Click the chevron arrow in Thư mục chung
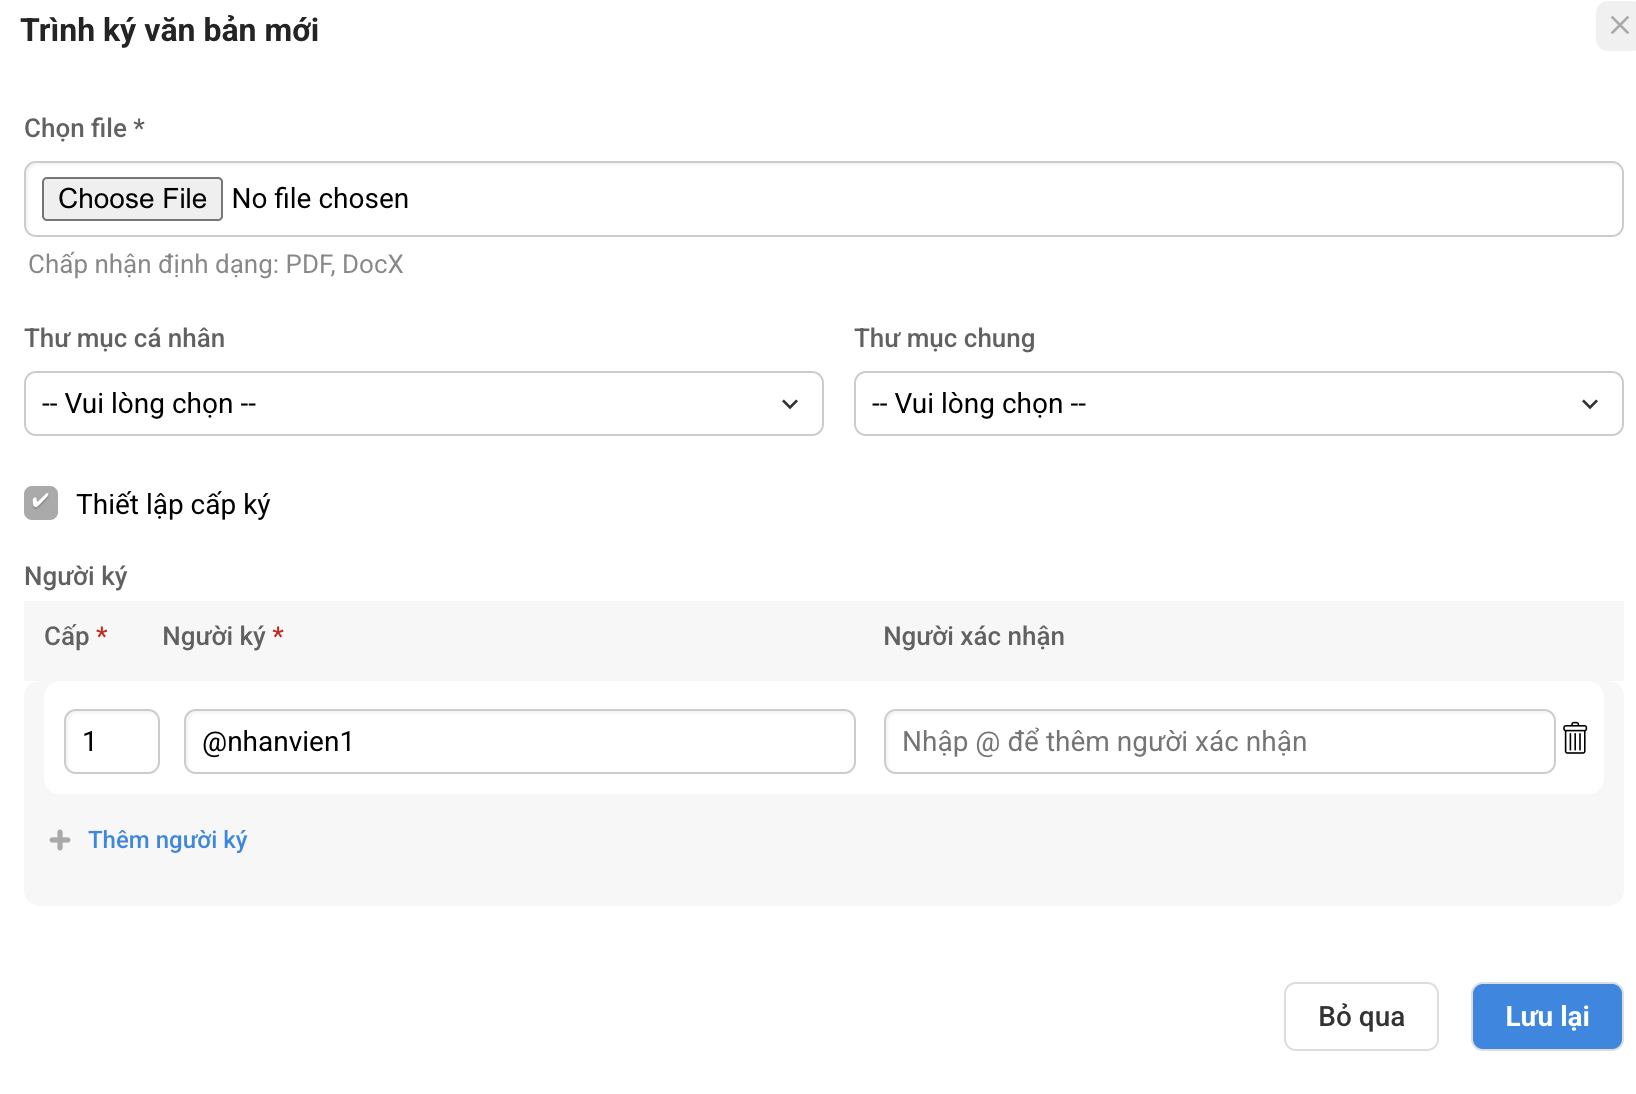The height and width of the screenshot is (1094, 1636). pos(1590,404)
